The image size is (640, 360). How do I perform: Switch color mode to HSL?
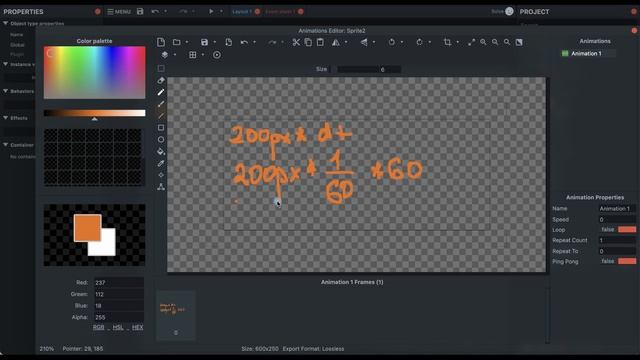point(118,327)
